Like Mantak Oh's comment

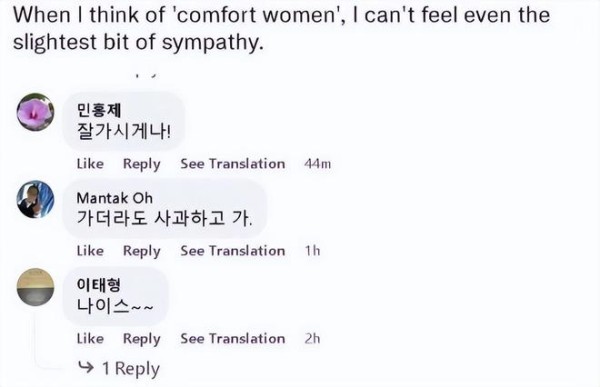pyautogui.click(x=90, y=251)
